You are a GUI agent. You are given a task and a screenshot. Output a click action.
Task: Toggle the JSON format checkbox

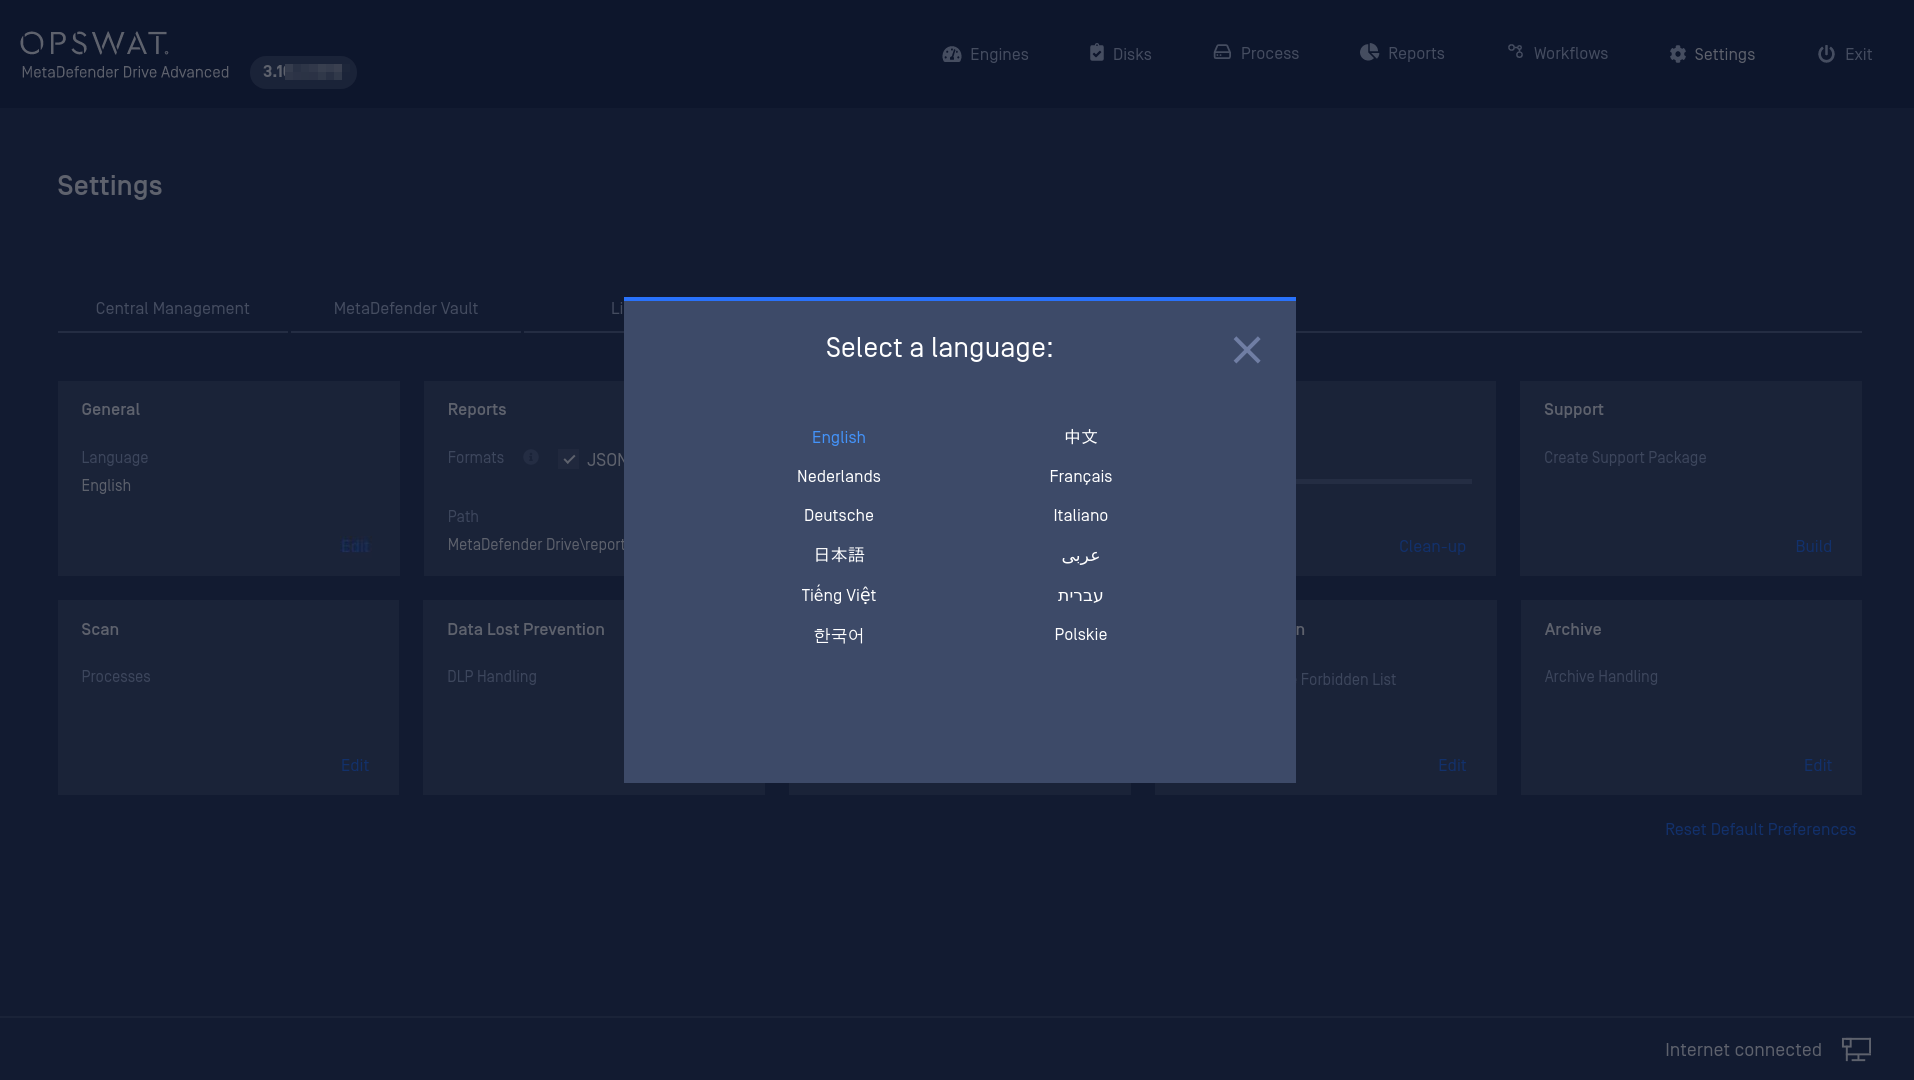(x=568, y=459)
